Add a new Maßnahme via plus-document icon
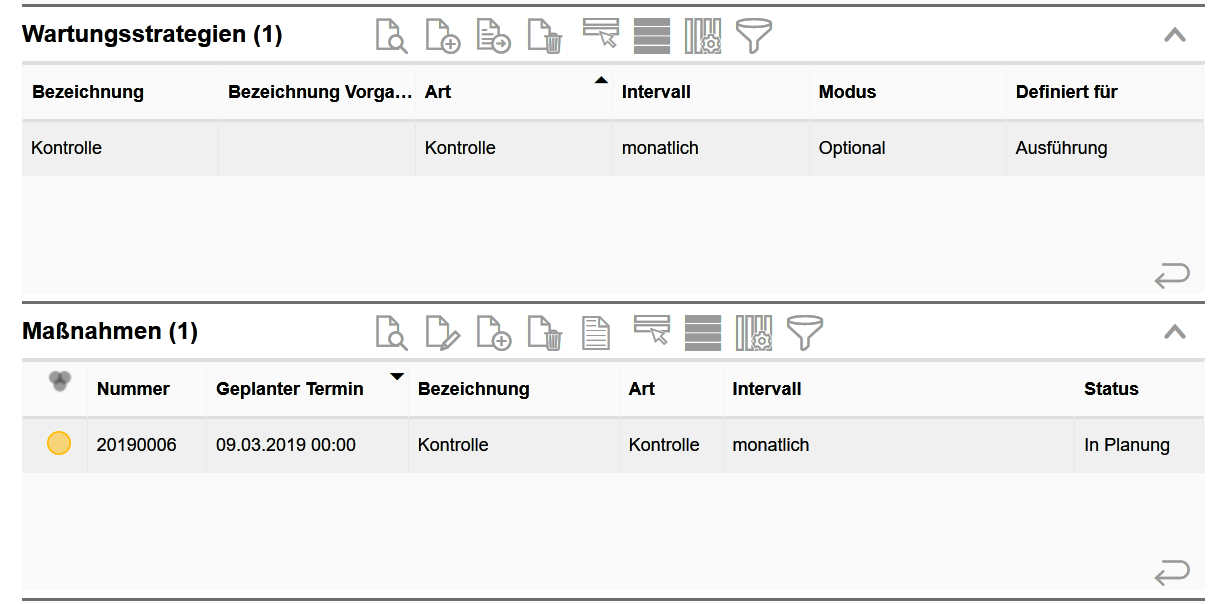Screen dimensions: 1209x604 tap(493, 332)
